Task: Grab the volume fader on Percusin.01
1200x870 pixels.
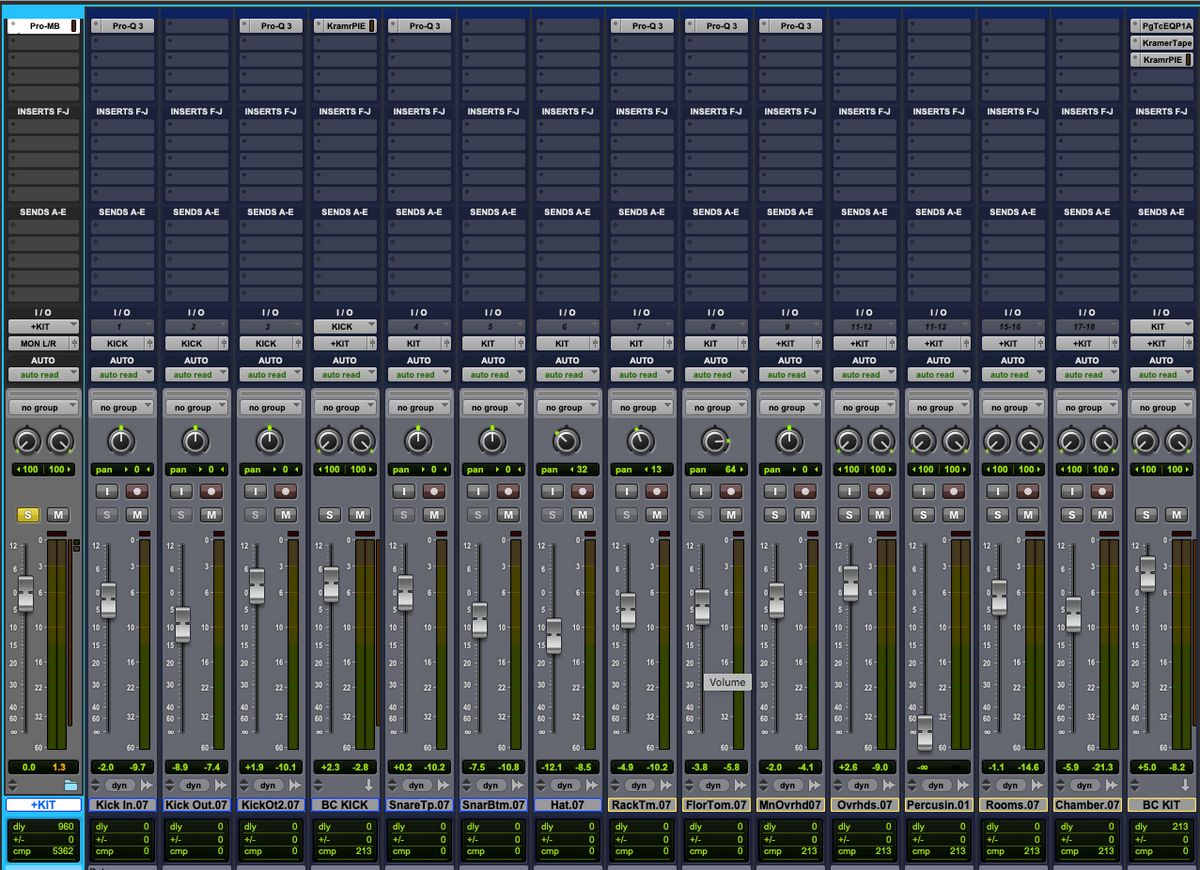Action: pyautogui.click(x=925, y=731)
